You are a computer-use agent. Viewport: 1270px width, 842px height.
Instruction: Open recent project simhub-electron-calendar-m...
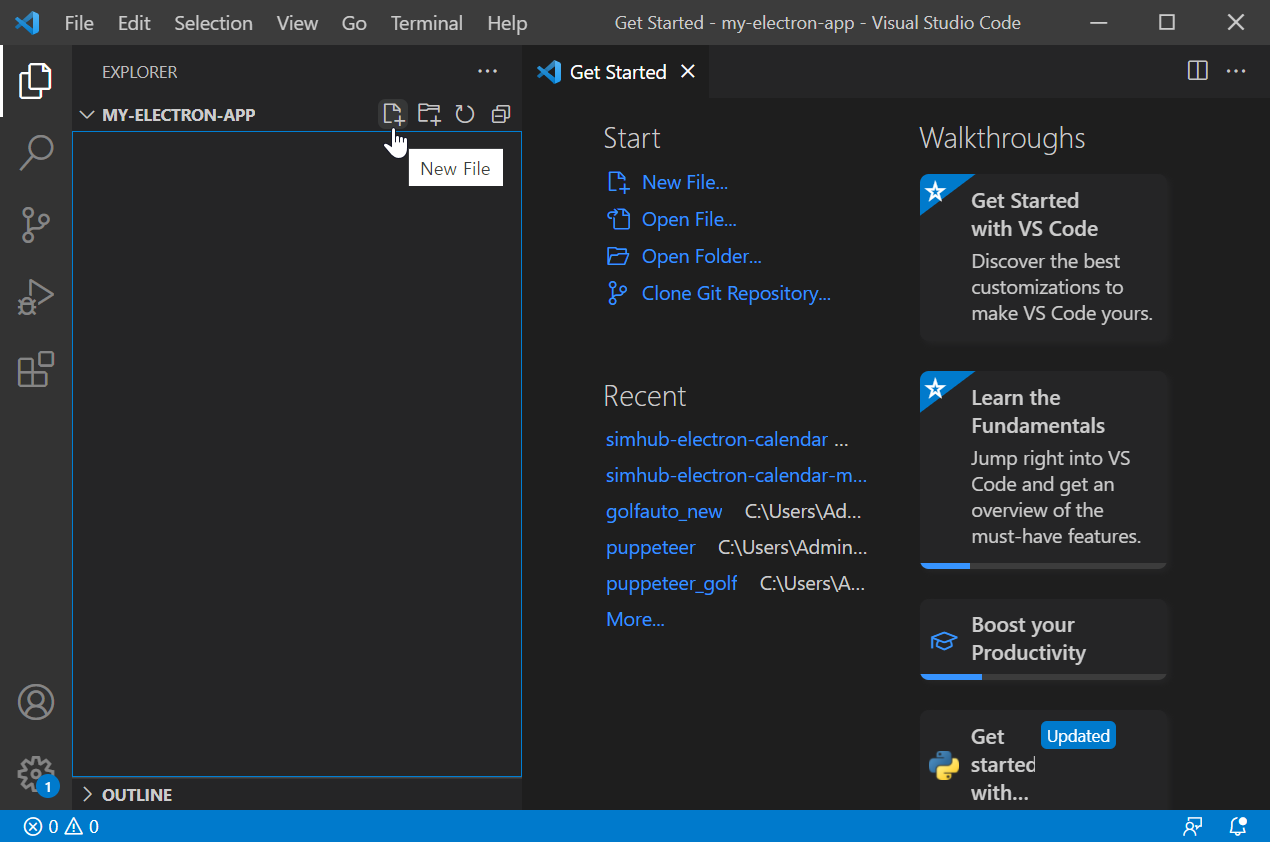tap(736, 475)
